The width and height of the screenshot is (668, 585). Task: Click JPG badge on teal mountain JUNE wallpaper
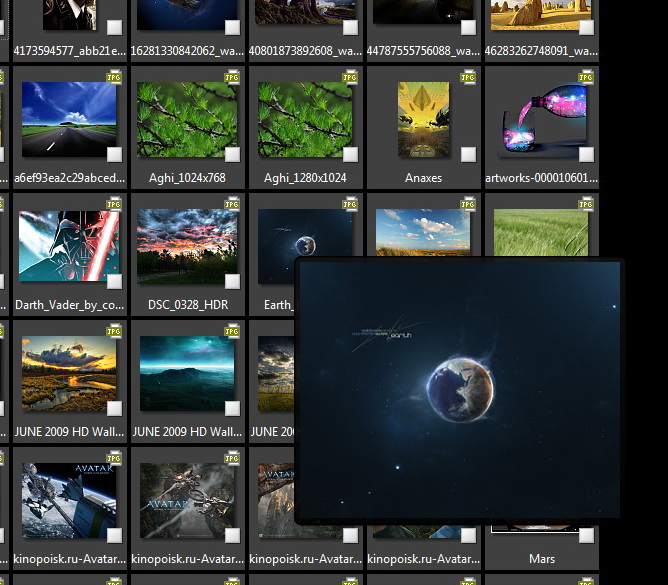click(x=232, y=331)
